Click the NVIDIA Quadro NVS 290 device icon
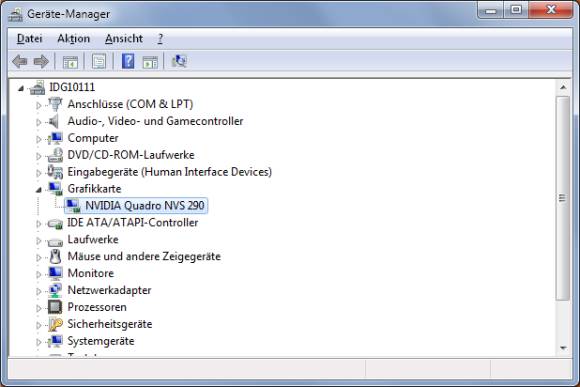 tap(73, 206)
